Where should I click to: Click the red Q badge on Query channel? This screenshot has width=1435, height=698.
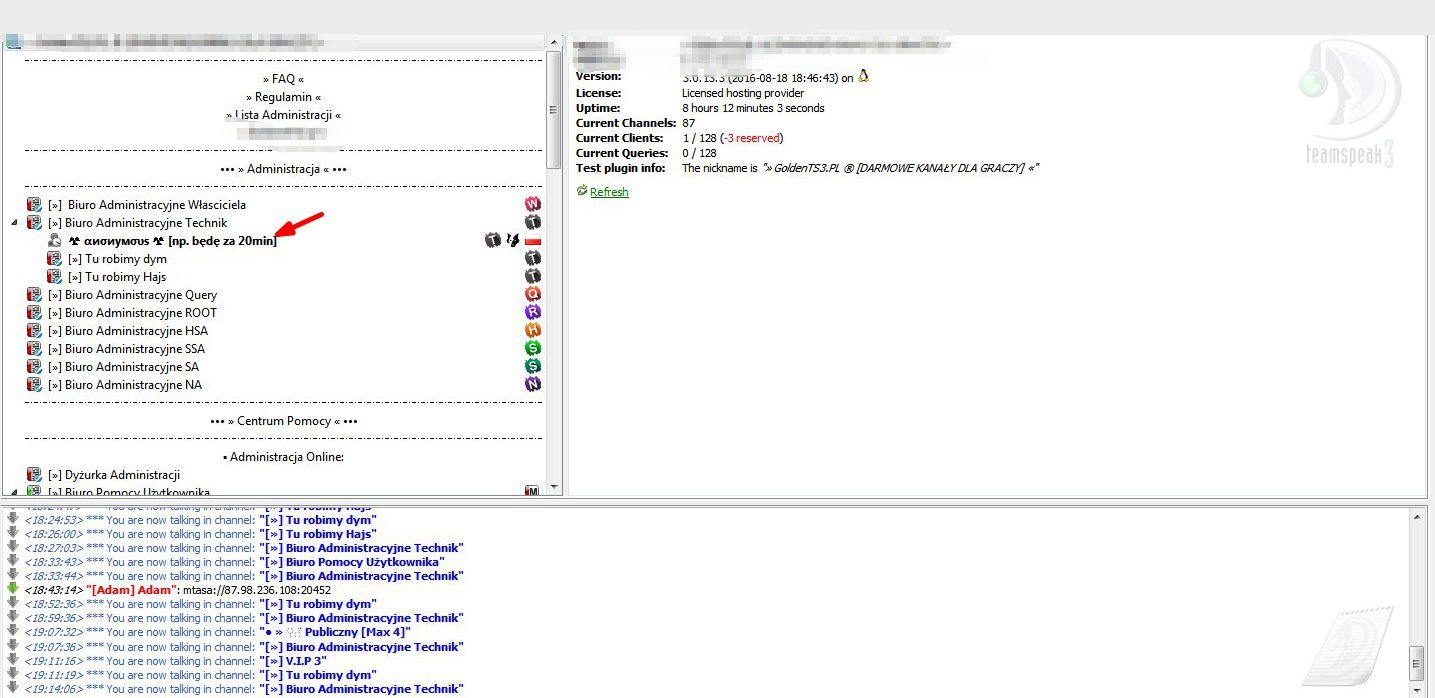tap(533, 295)
